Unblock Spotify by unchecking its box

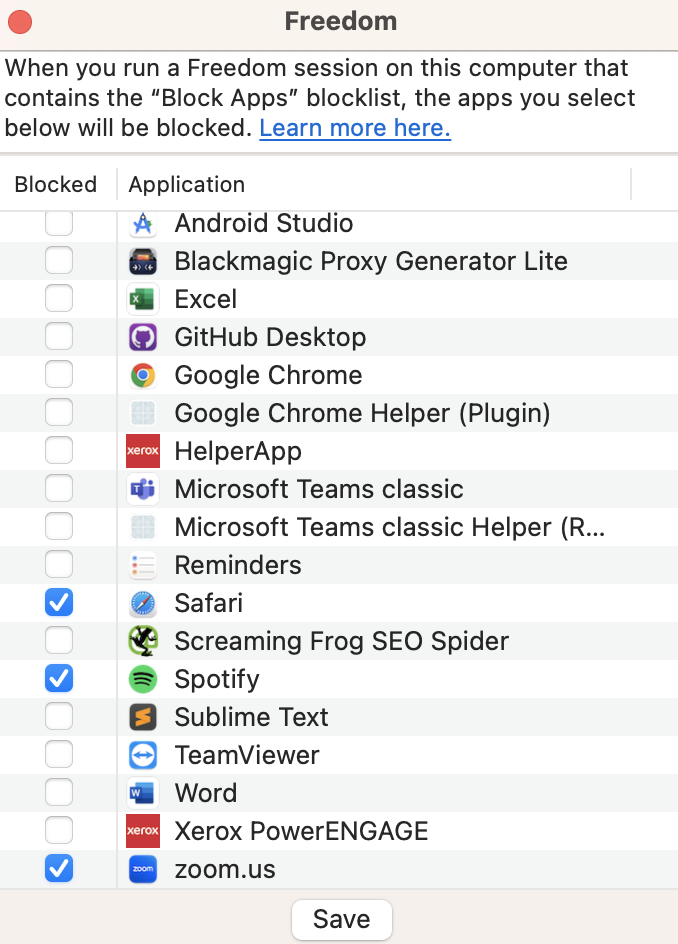coord(59,679)
